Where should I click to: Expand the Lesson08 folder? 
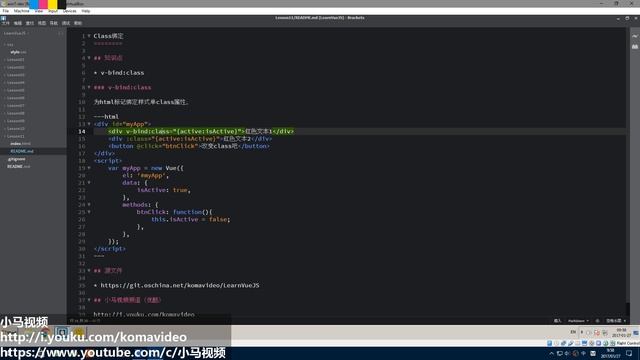15,113
